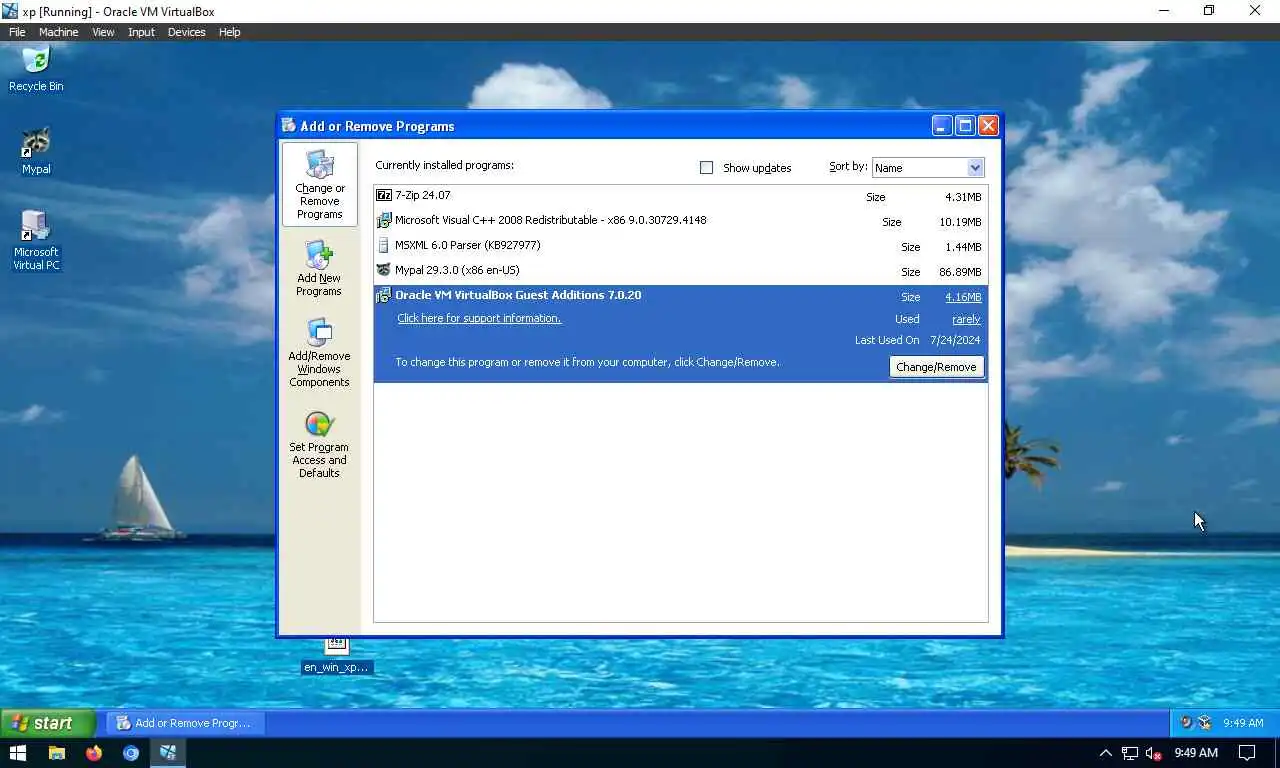Click the Microsoft Visual C++ 2008 Redistributable icon
This screenshot has height=768, width=1280.
point(383,220)
